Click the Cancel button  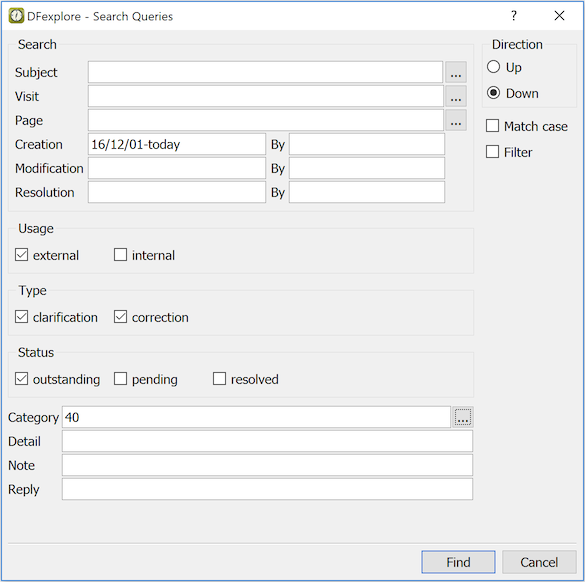[x=539, y=562]
